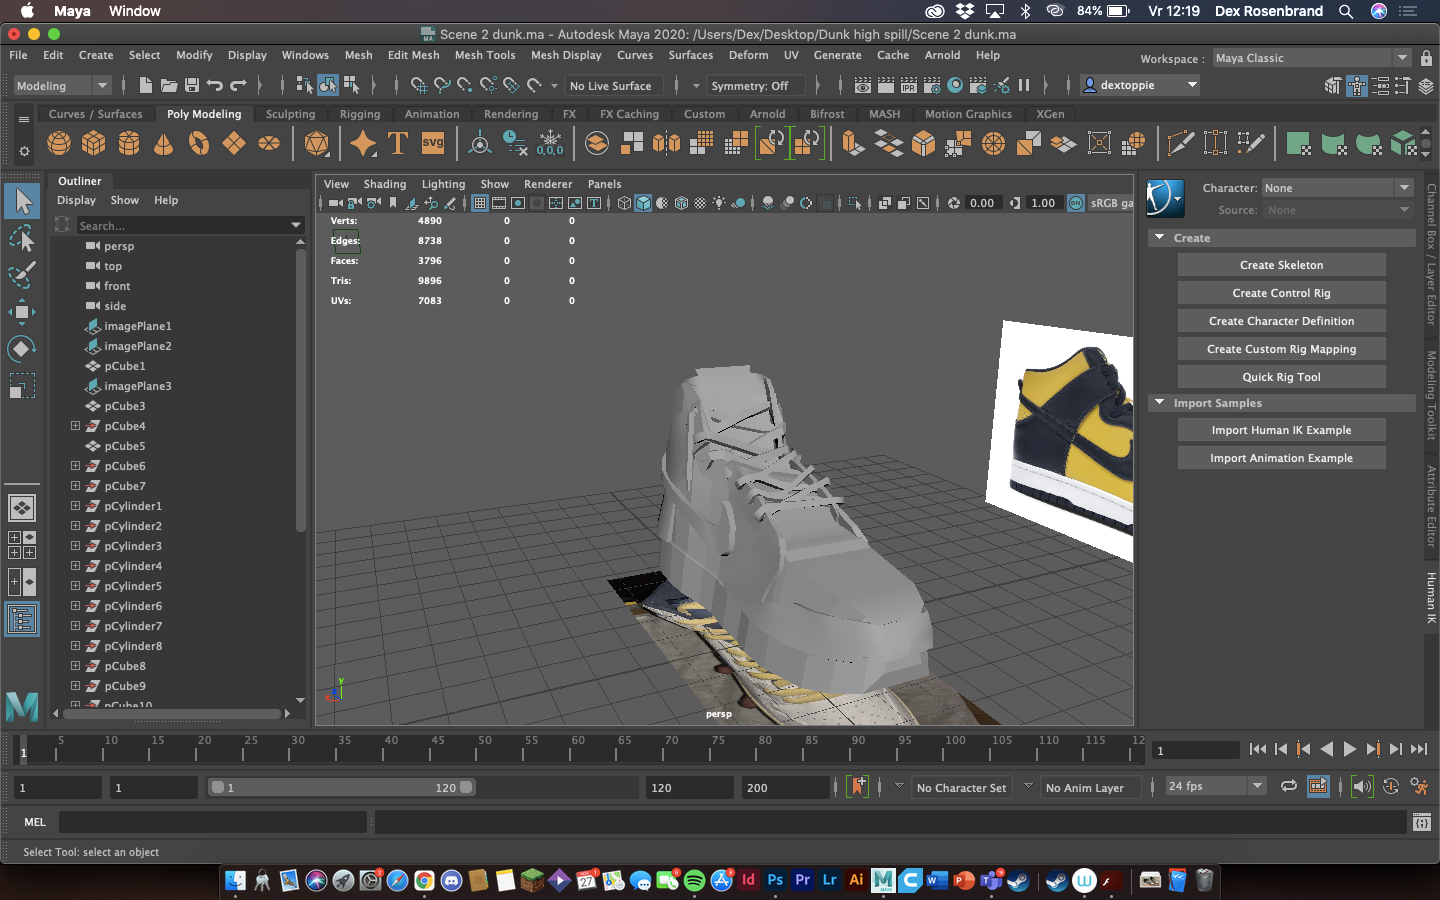Click the SVG import shelf icon
The height and width of the screenshot is (900, 1440).
[433, 144]
